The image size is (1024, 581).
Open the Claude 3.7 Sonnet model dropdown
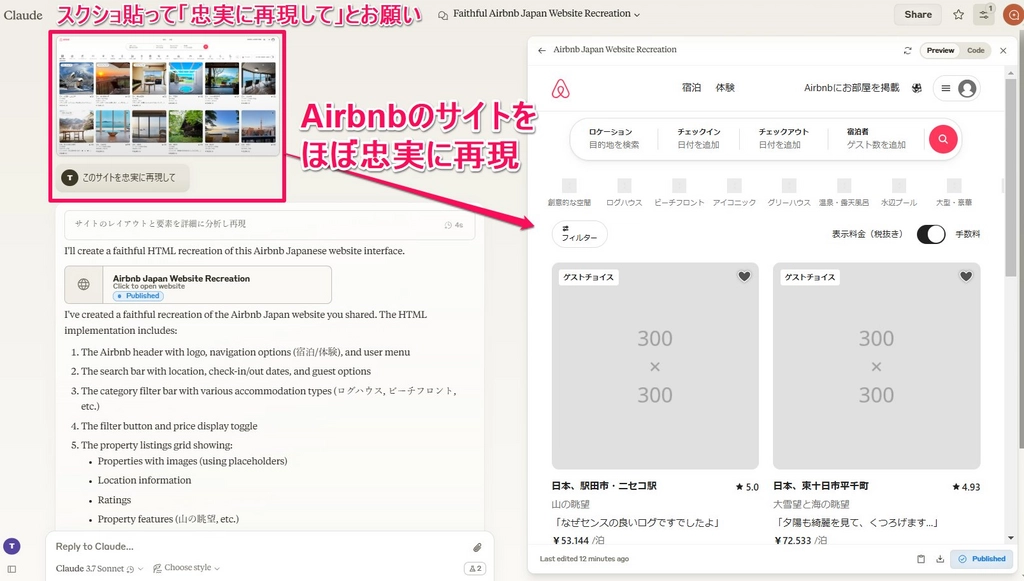(x=99, y=569)
